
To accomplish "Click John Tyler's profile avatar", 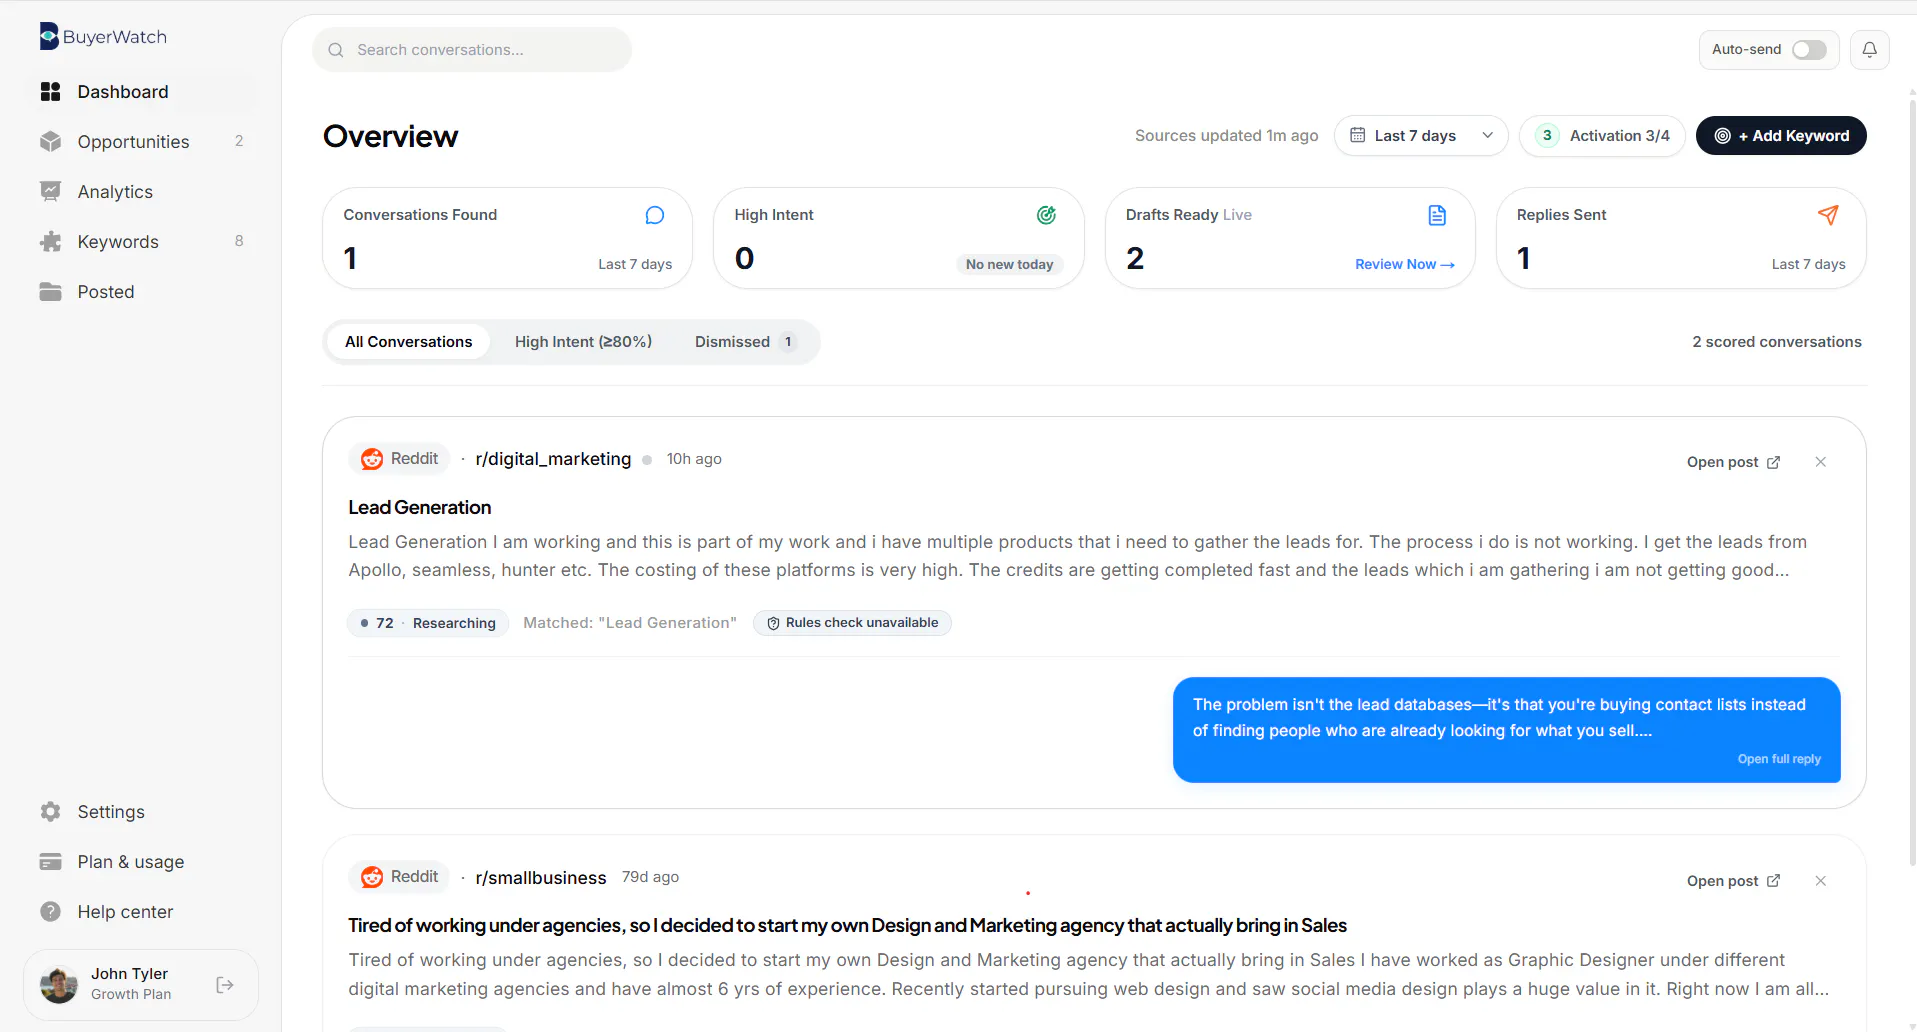I will coord(59,985).
